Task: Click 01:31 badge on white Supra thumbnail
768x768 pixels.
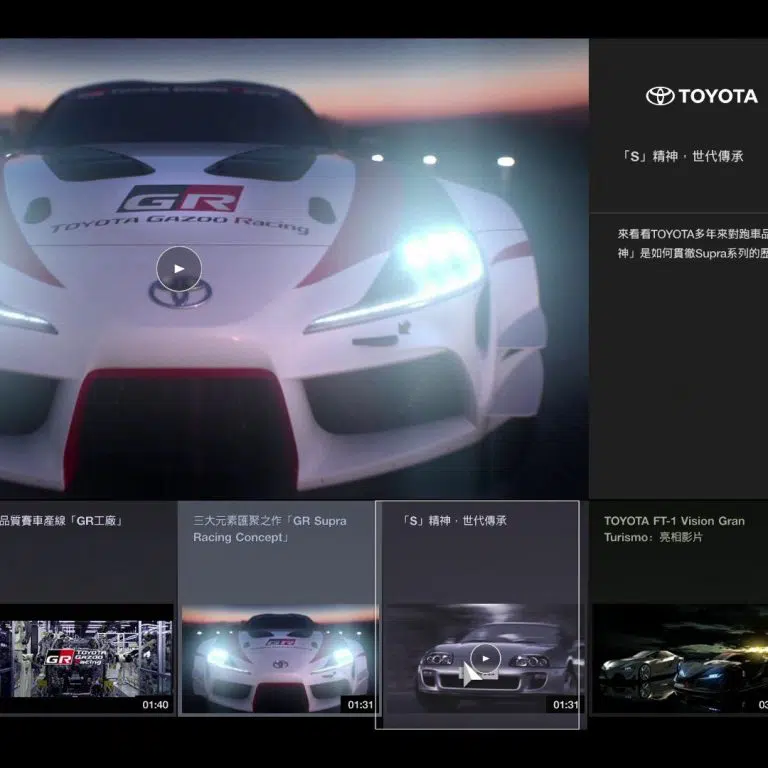Action: pyautogui.click(x=360, y=705)
